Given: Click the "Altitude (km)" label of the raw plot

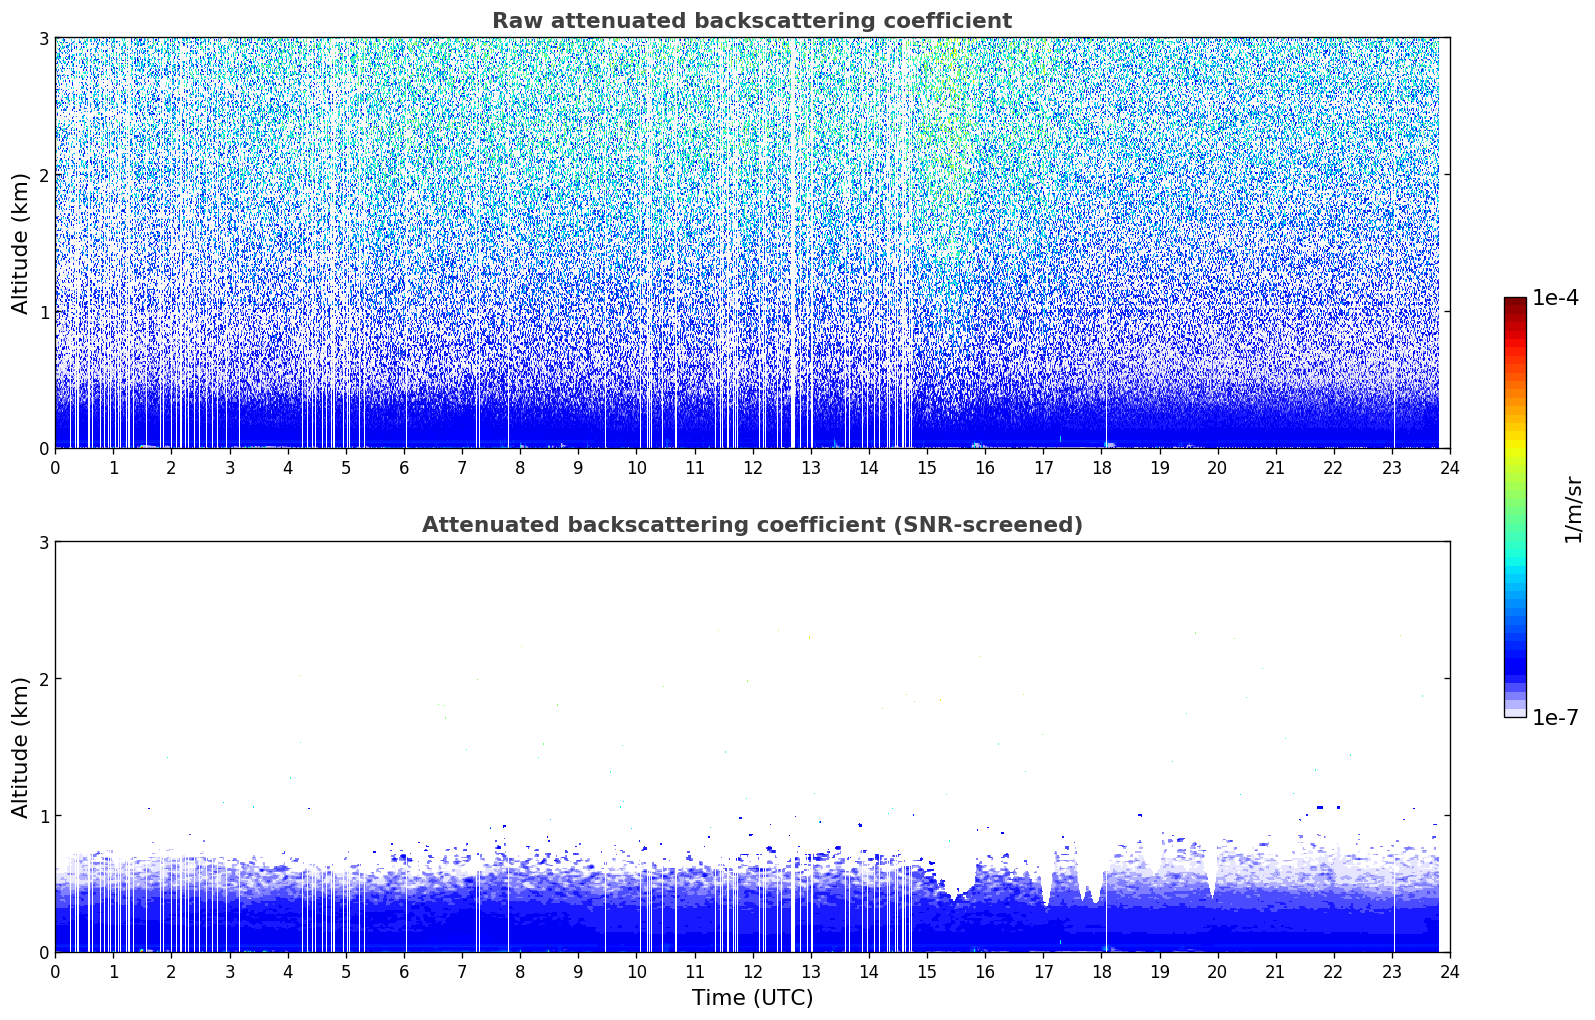Looking at the screenshot, I should click(x=21, y=243).
